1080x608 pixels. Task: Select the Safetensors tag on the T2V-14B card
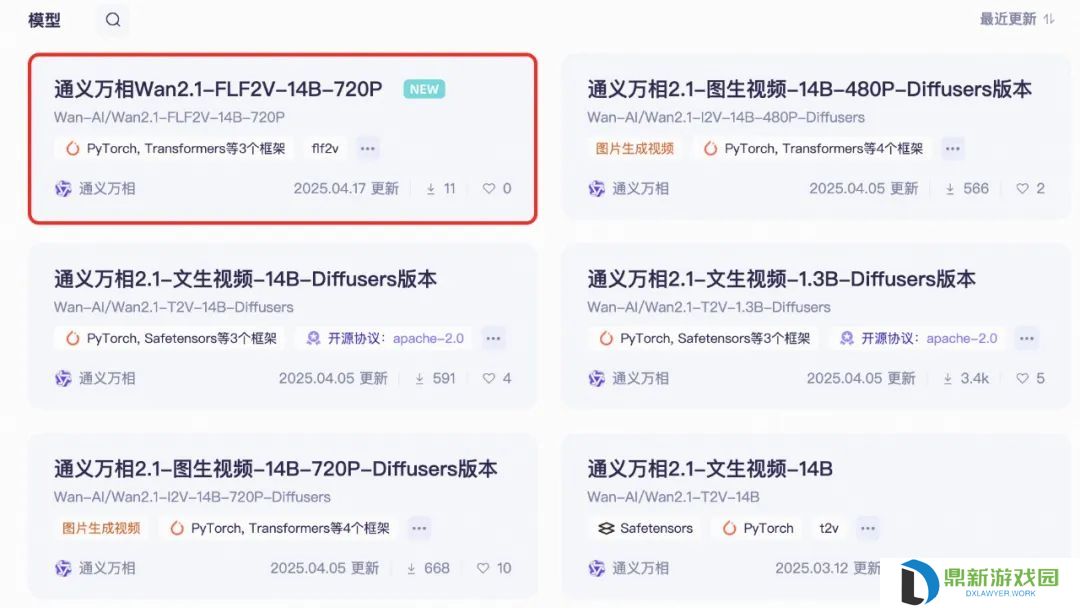(x=645, y=528)
